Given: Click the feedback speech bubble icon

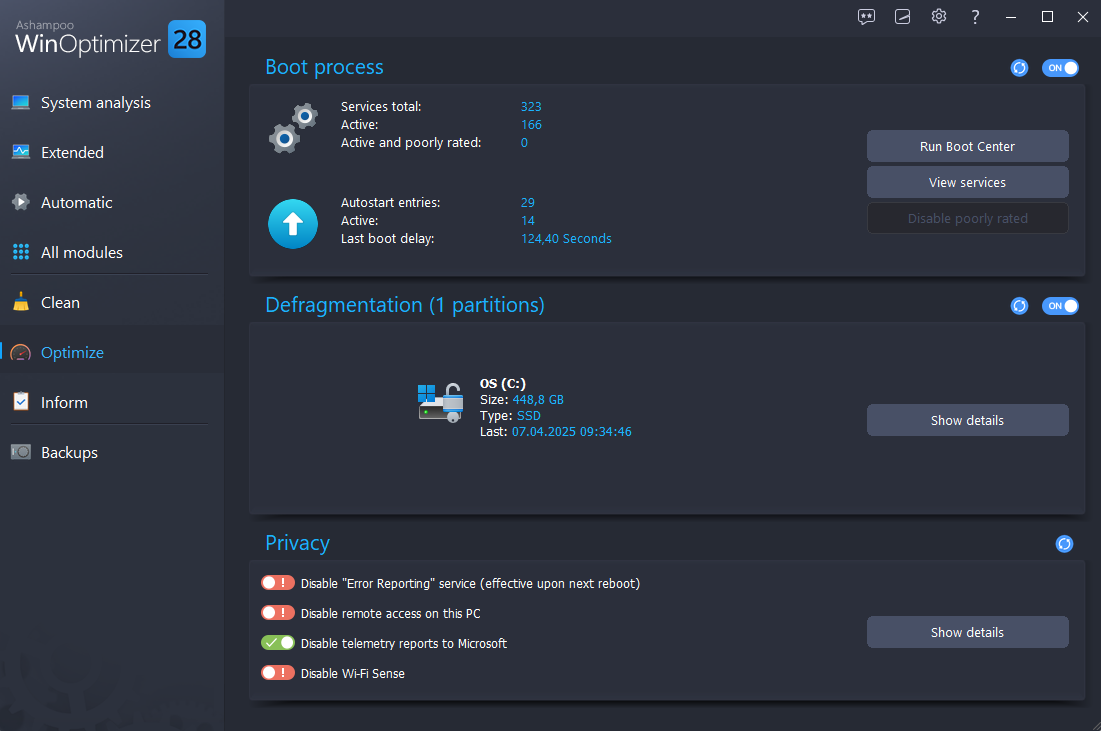Looking at the screenshot, I should click(866, 17).
